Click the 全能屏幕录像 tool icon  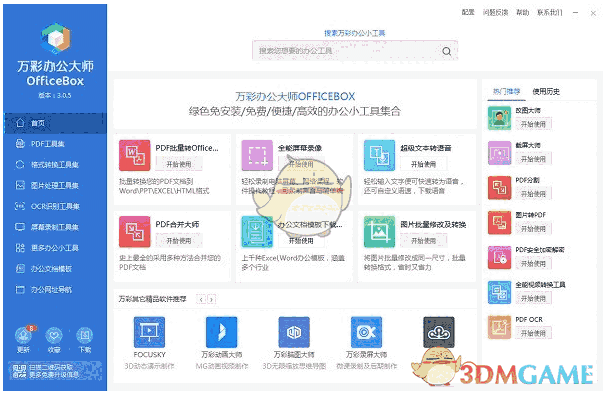tap(257, 155)
